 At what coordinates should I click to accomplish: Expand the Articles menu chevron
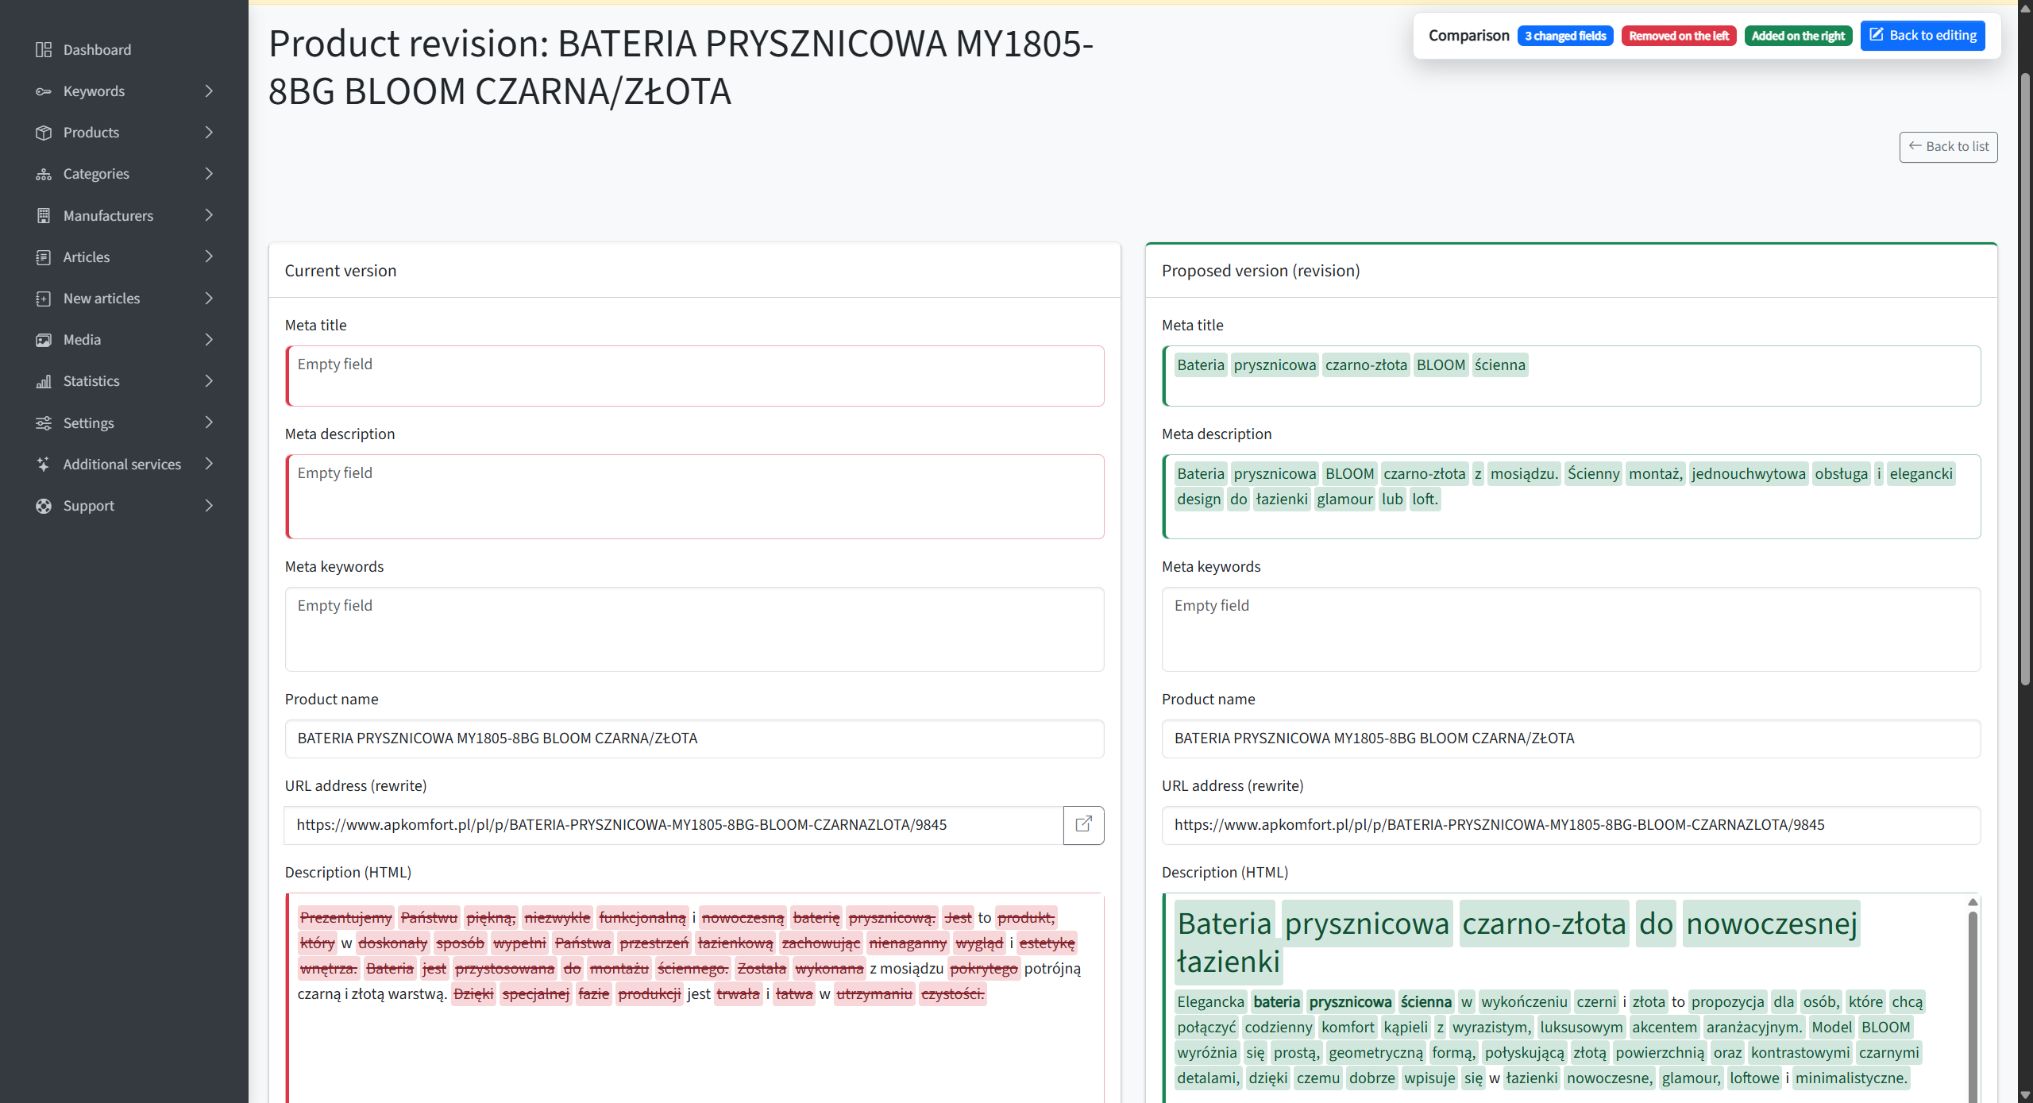coord(209,257)
